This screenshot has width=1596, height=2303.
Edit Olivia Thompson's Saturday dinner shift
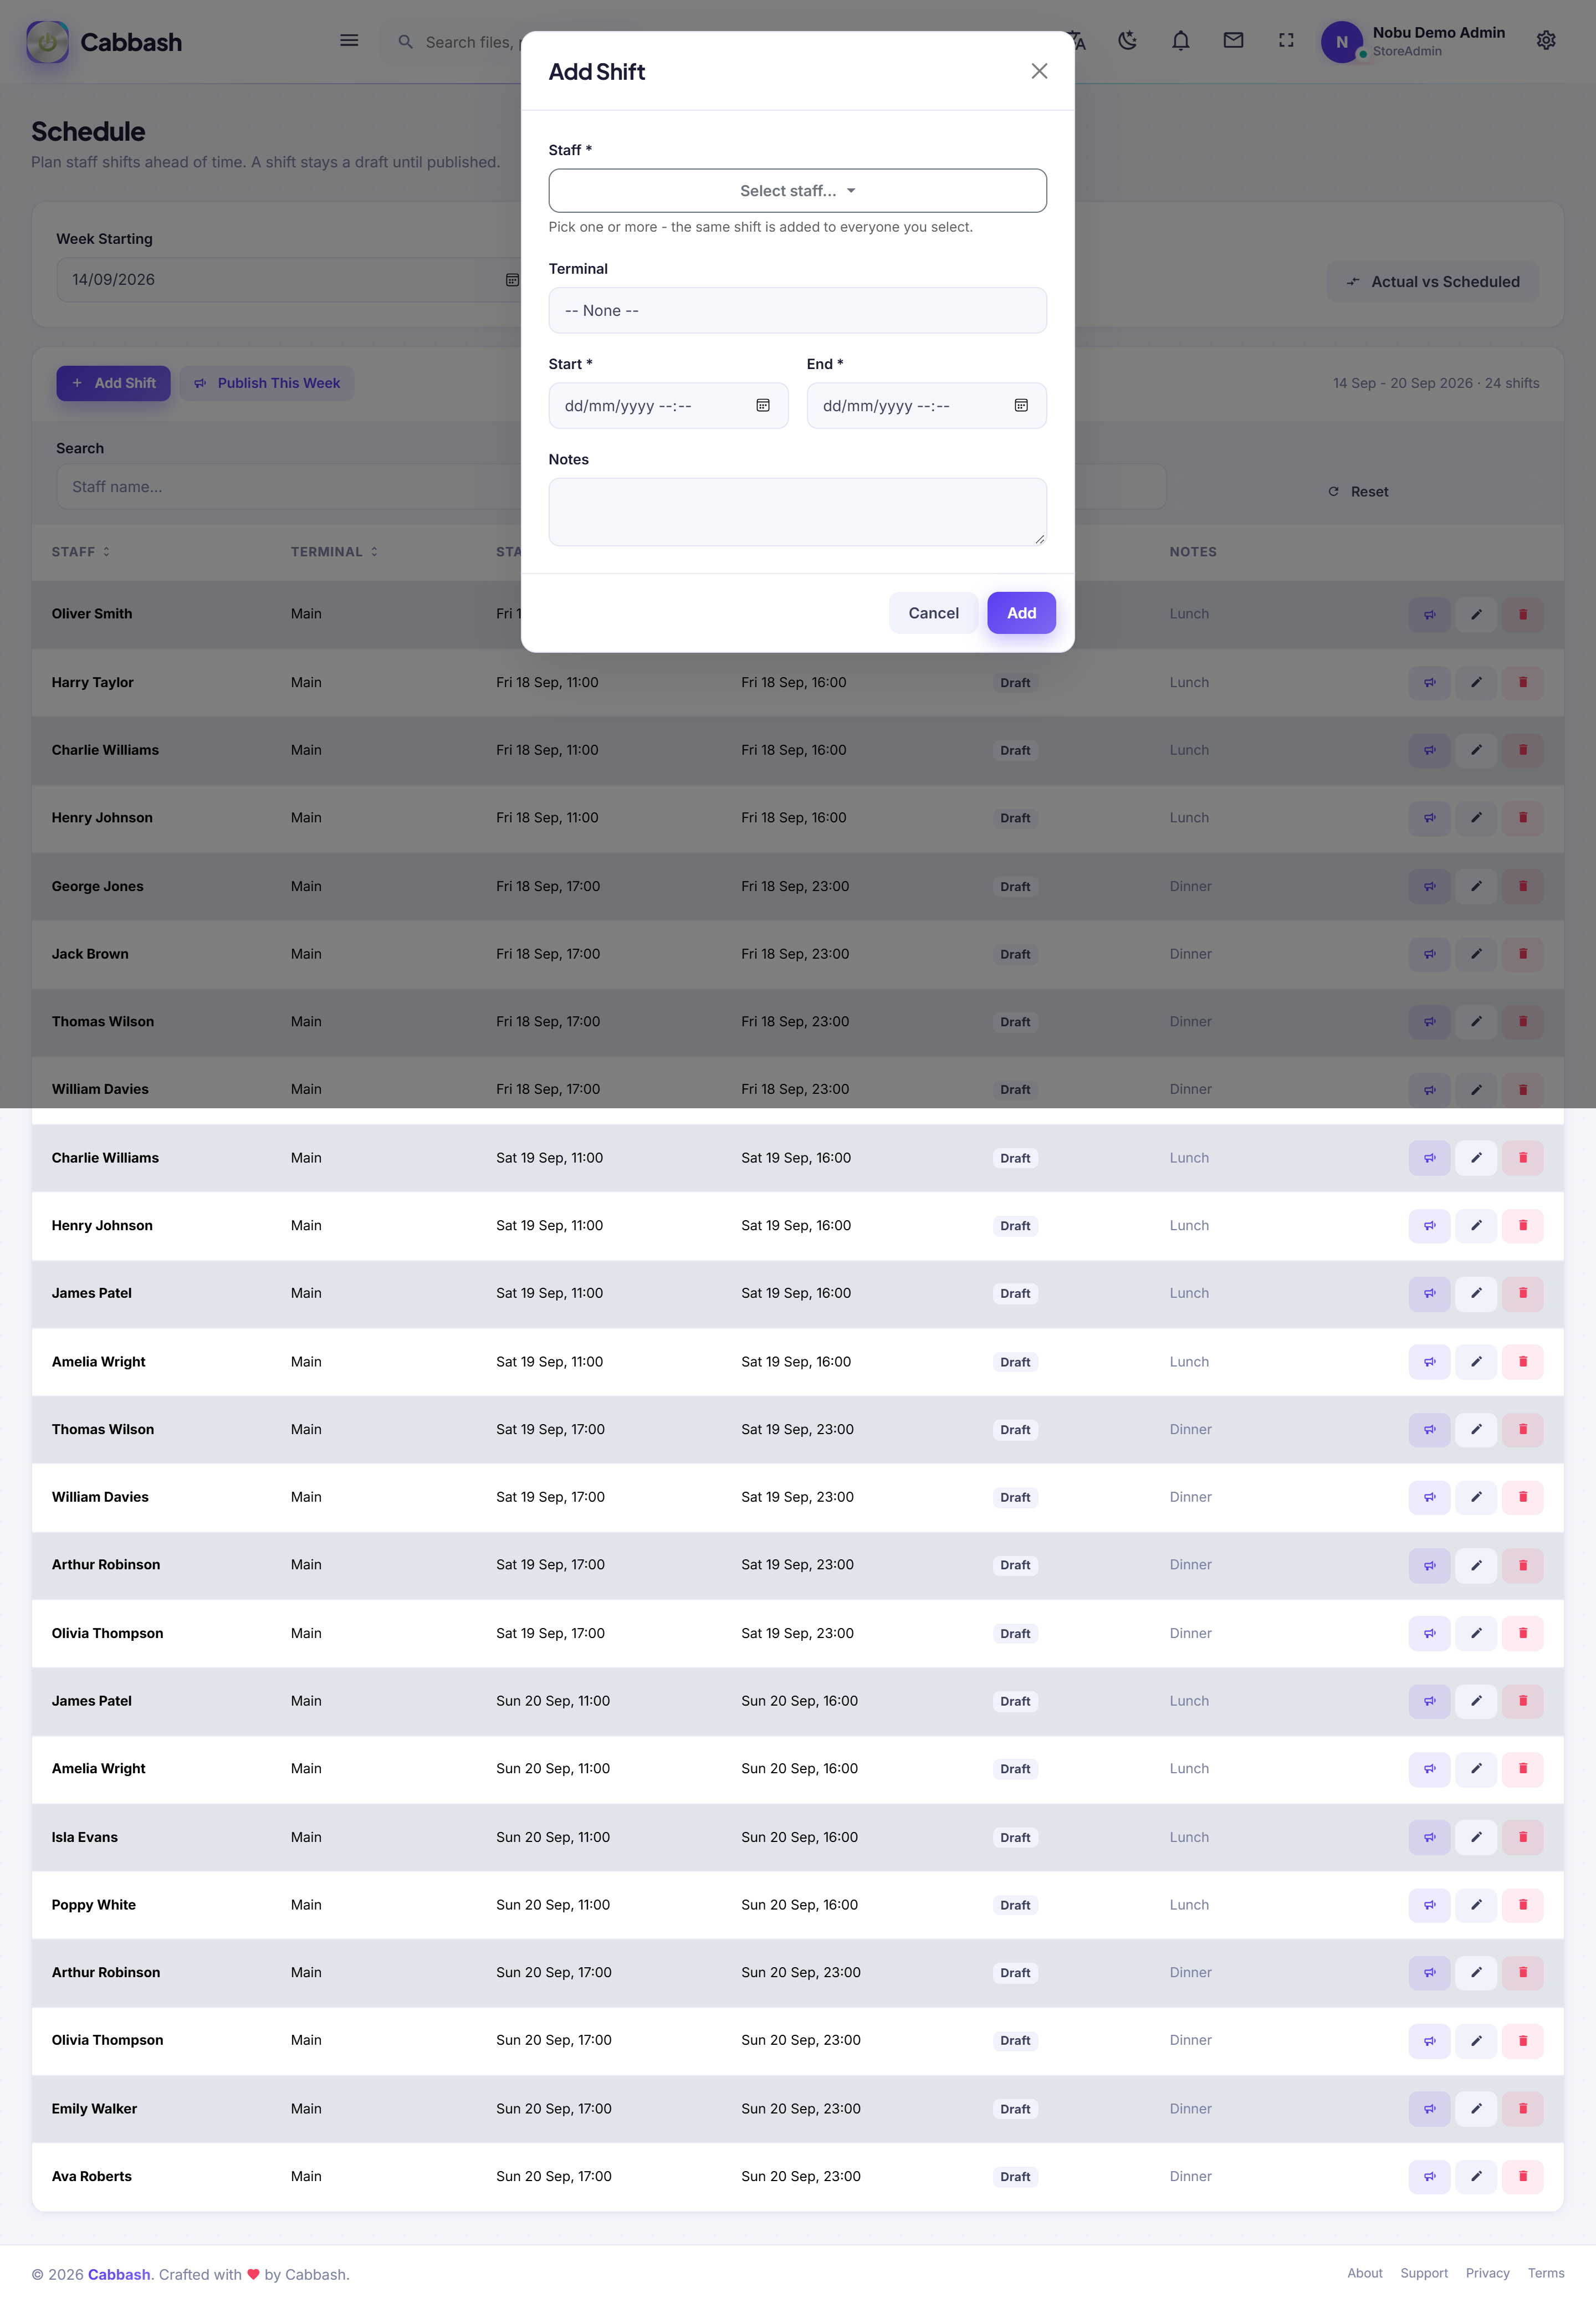tap(1475, 1634)
